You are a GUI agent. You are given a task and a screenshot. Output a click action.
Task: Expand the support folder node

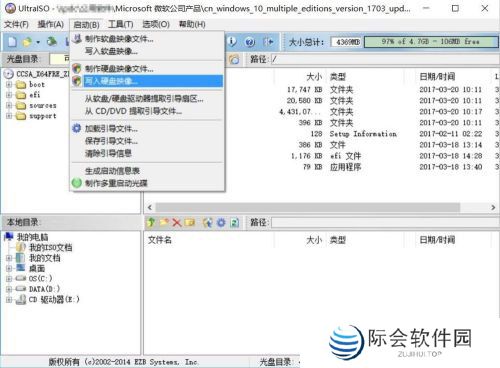pyautogui.click(x=9, y=116)
